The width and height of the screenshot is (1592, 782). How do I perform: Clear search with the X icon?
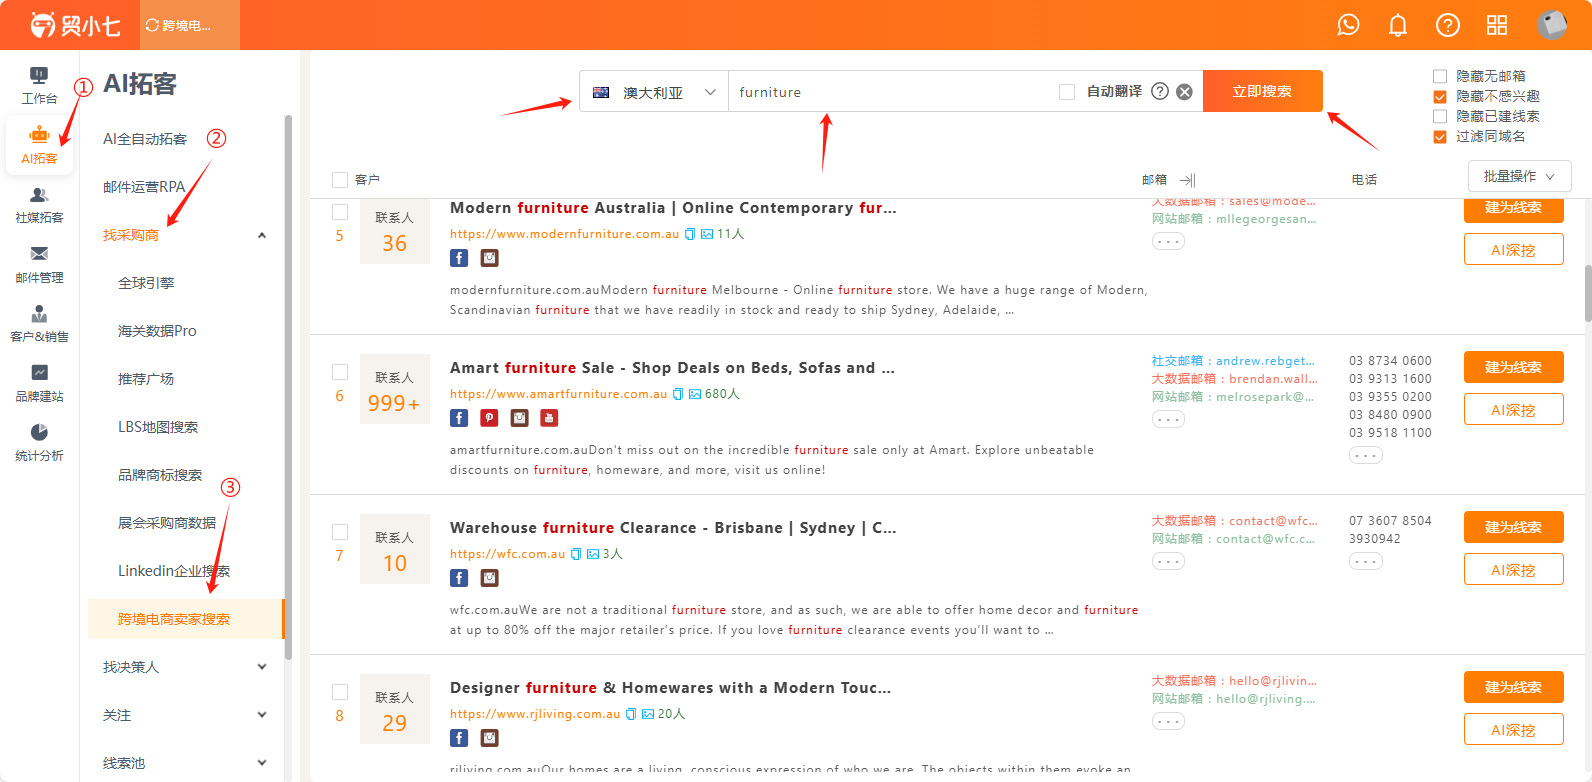pos(1184,92)
